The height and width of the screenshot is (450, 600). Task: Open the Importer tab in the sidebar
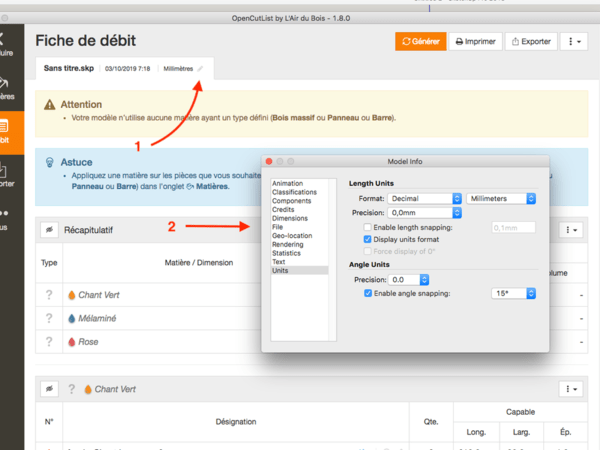tap(12, 176)
